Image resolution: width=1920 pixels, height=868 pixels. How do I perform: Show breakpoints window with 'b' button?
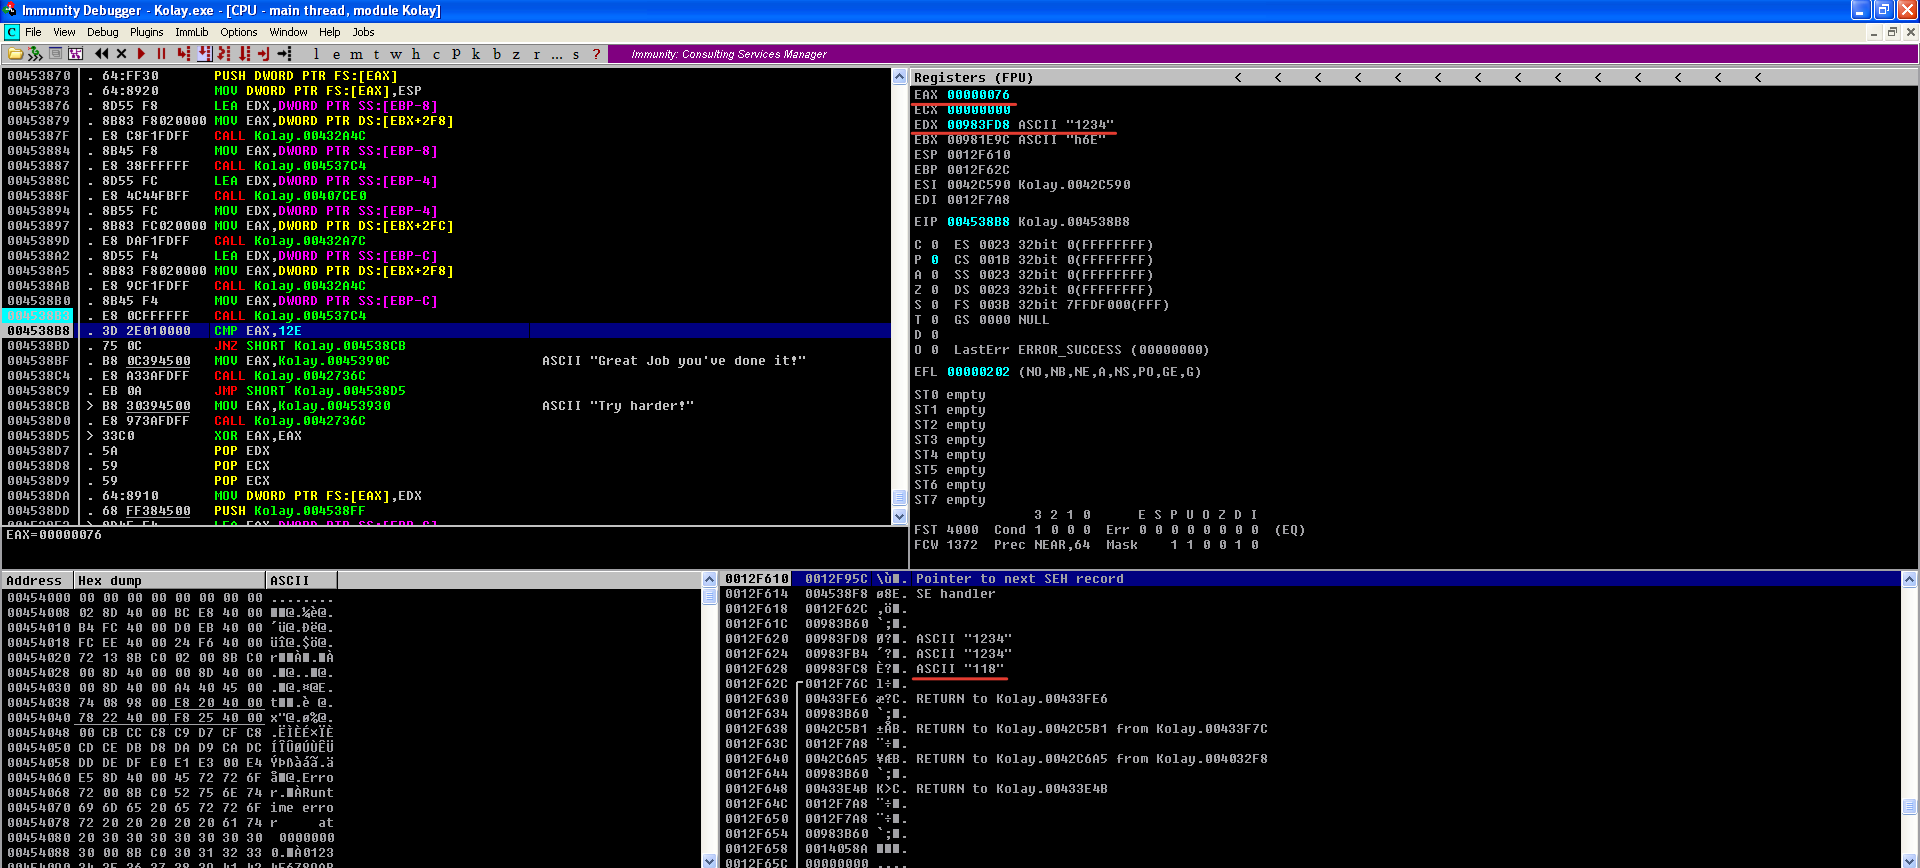pos(496,54)
